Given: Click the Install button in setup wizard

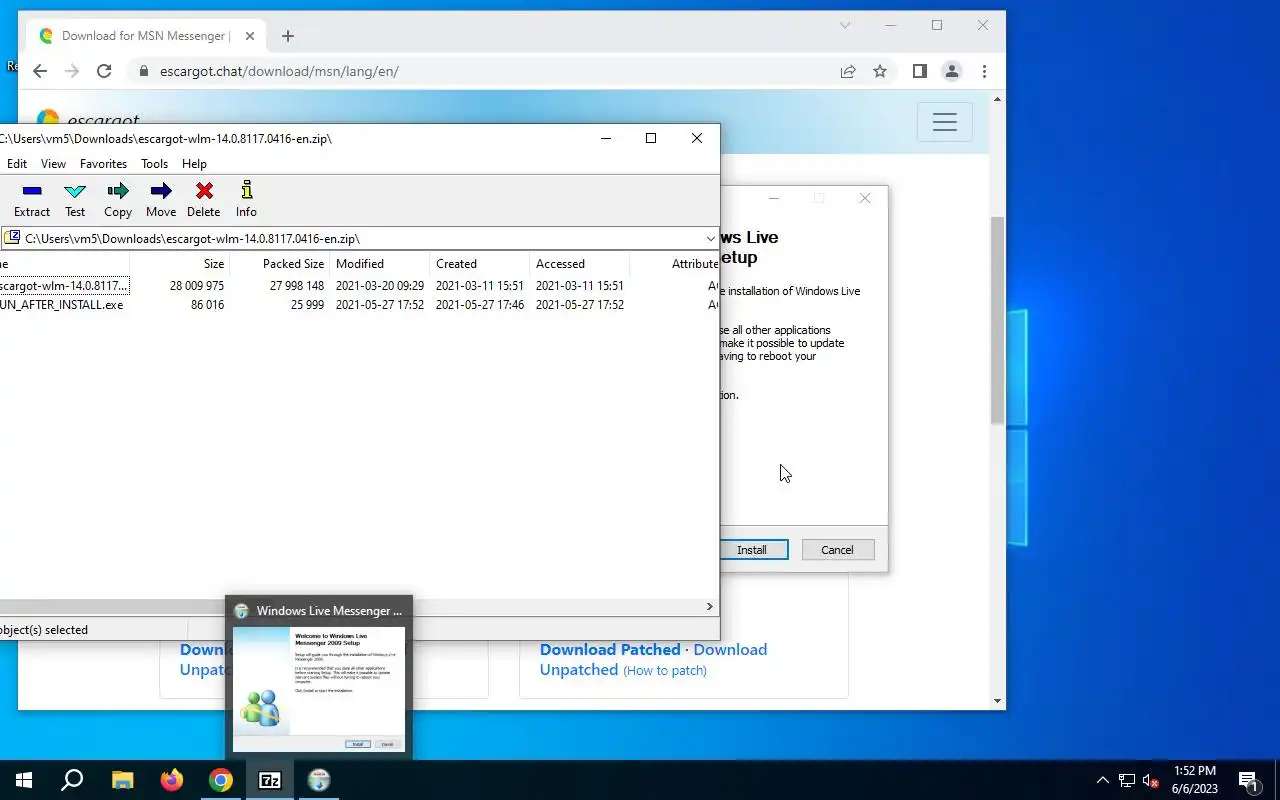Looking at the screenshot, I should 752,550.
